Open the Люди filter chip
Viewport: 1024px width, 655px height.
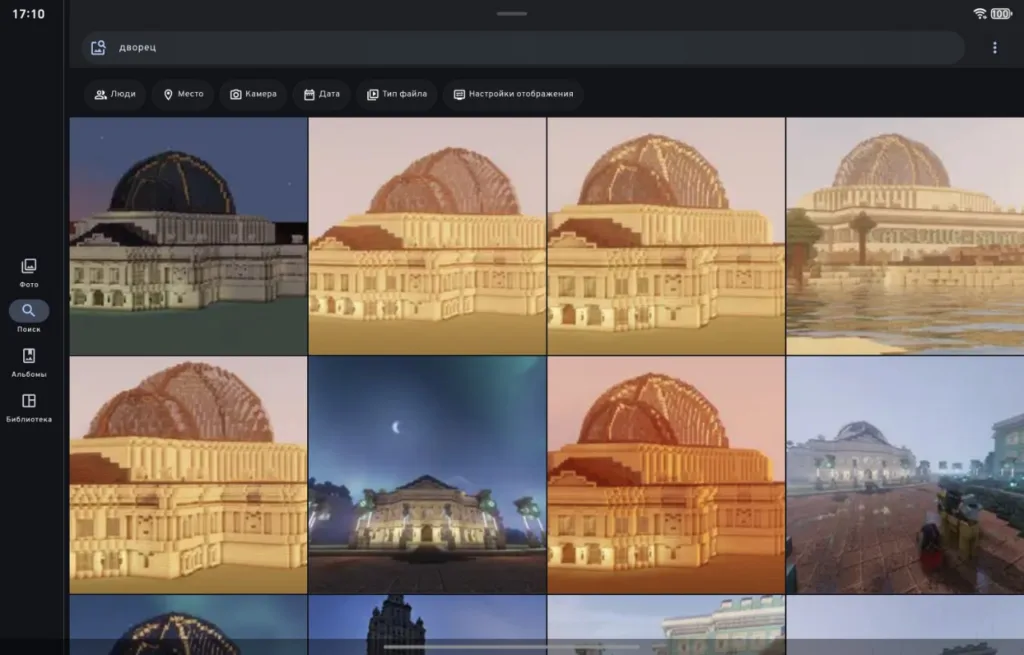click(115, 94)
